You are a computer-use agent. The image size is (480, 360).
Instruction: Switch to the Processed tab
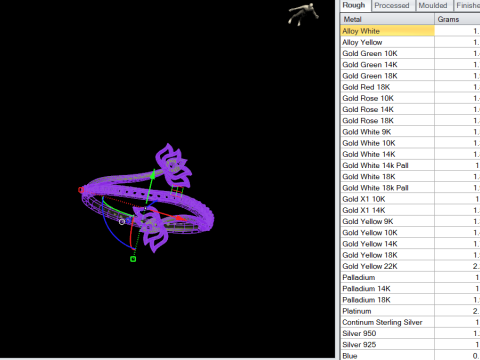[x=392, y=6]
